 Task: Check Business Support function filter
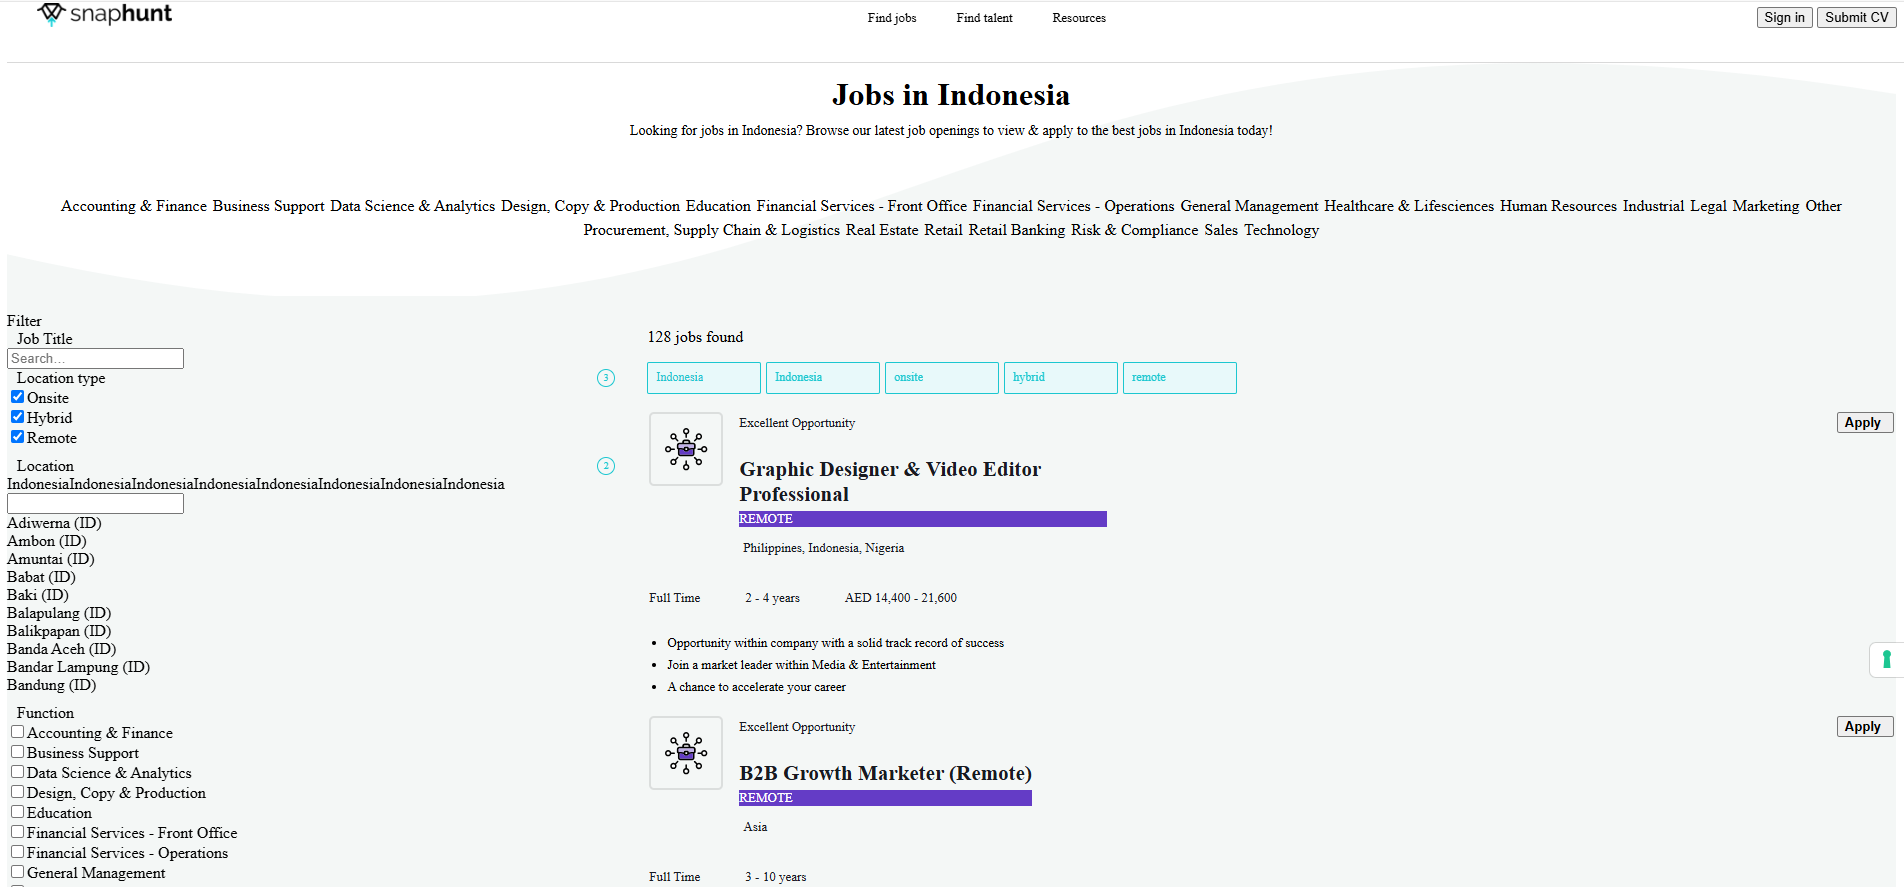point(17,752)
